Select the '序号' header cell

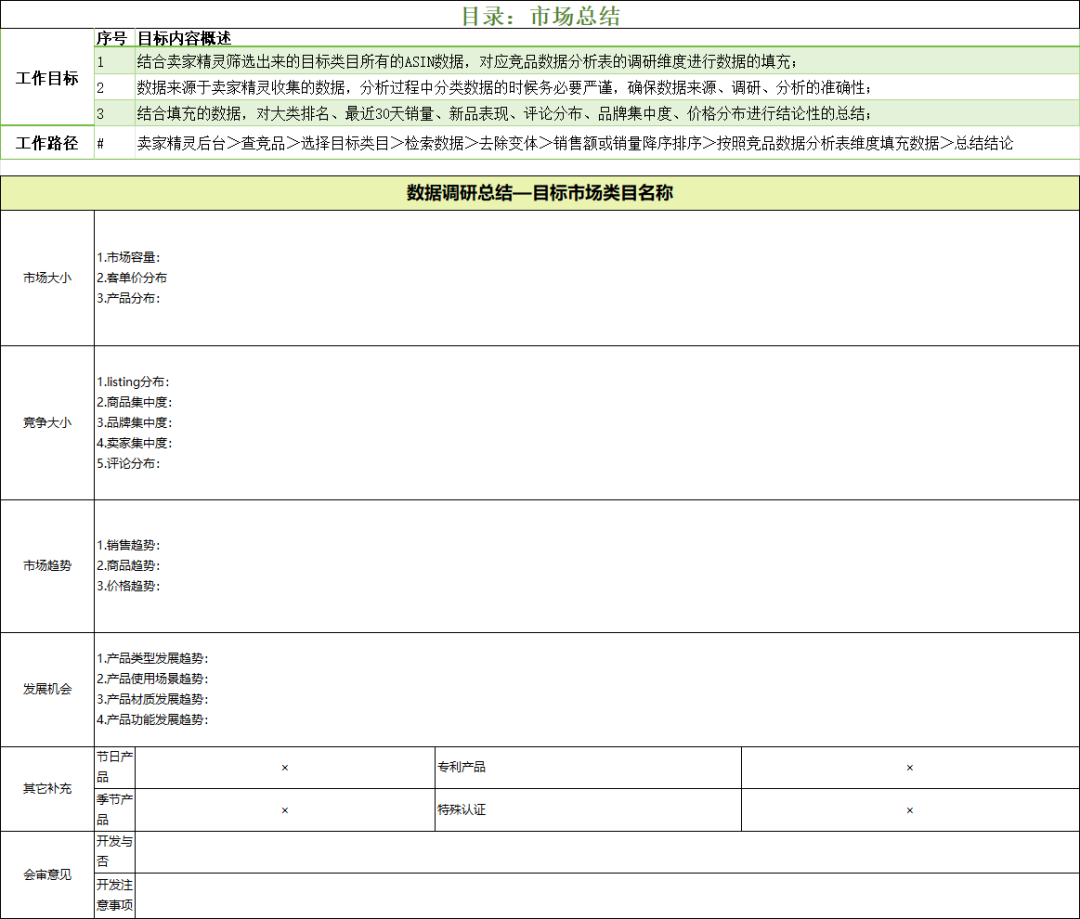point(112,39)
